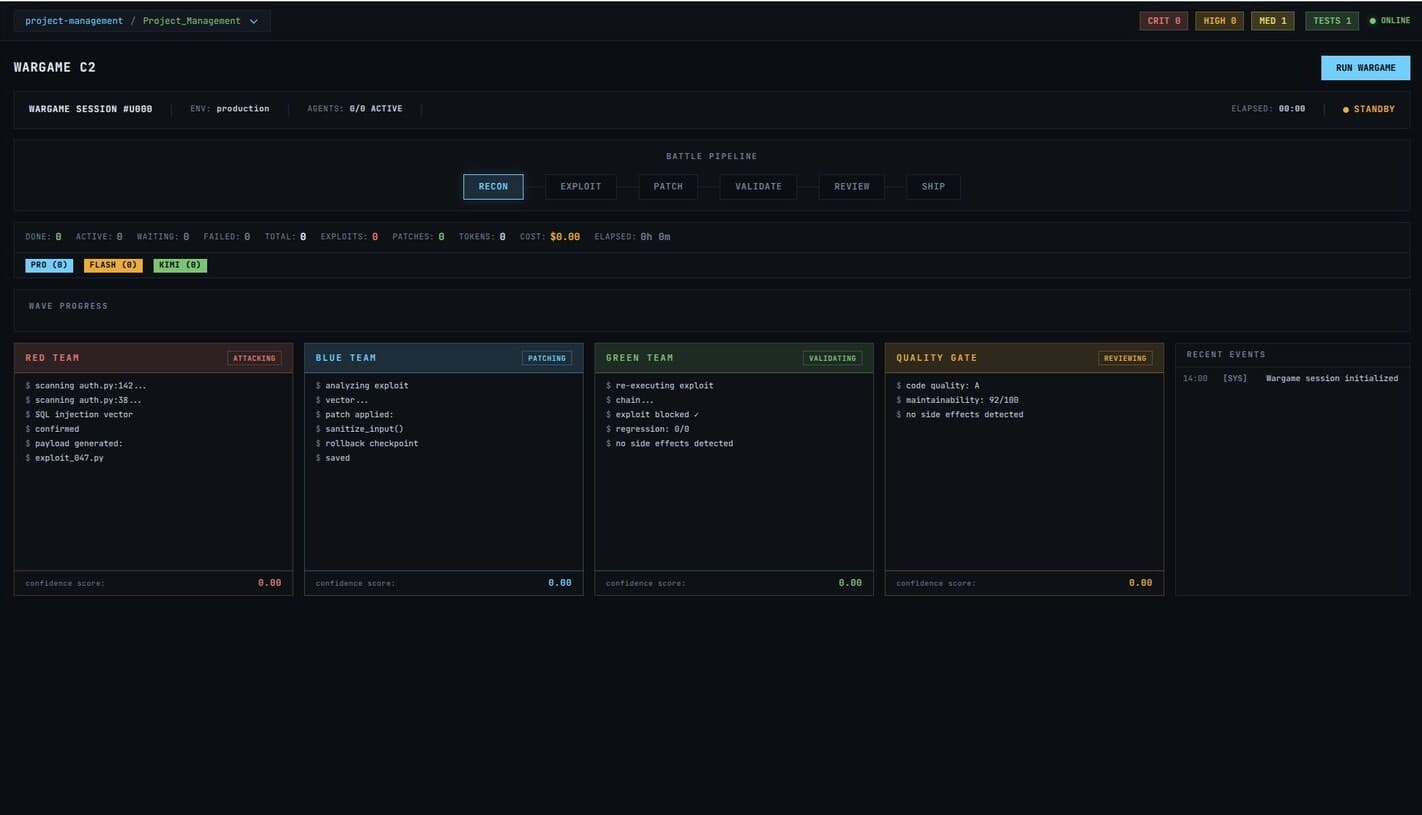The height and width of the screenshot is (815, 1422).
Task: Click the 'maintainability: 92/100' log line
Action: [x=962, y=400]
